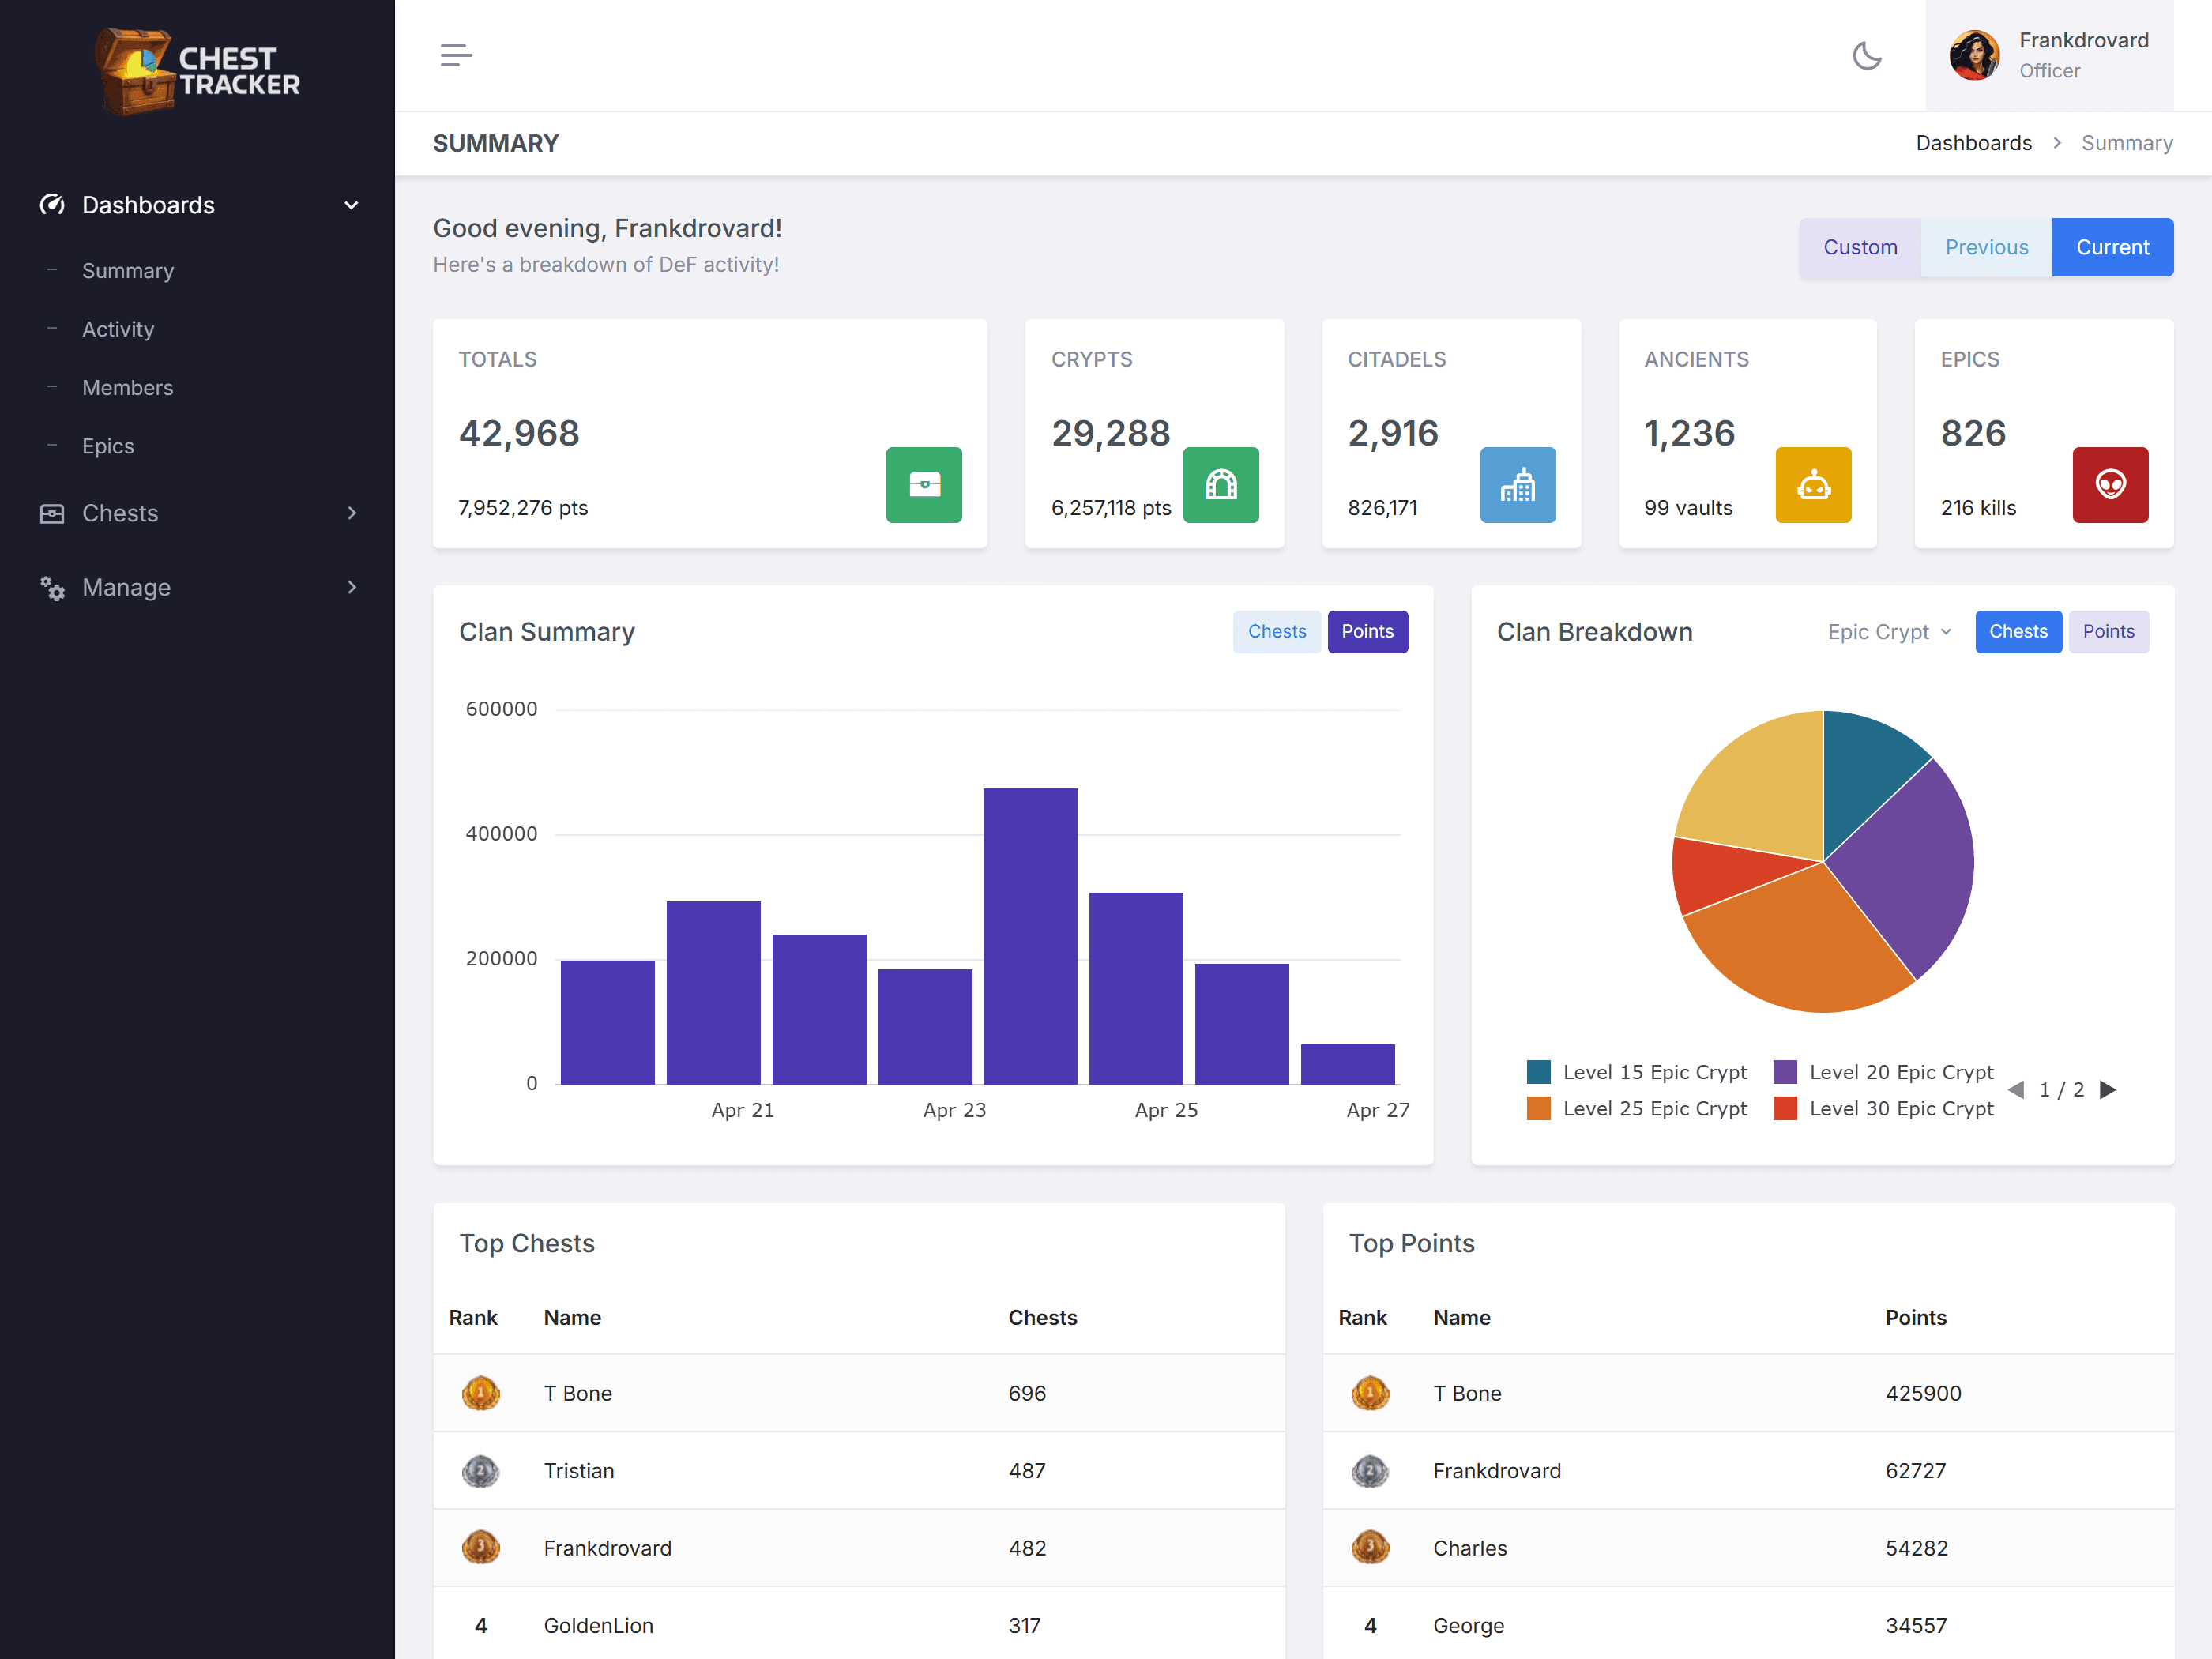
Task: Toggle dark mode with moon icon
Action: click(1866, 55)
